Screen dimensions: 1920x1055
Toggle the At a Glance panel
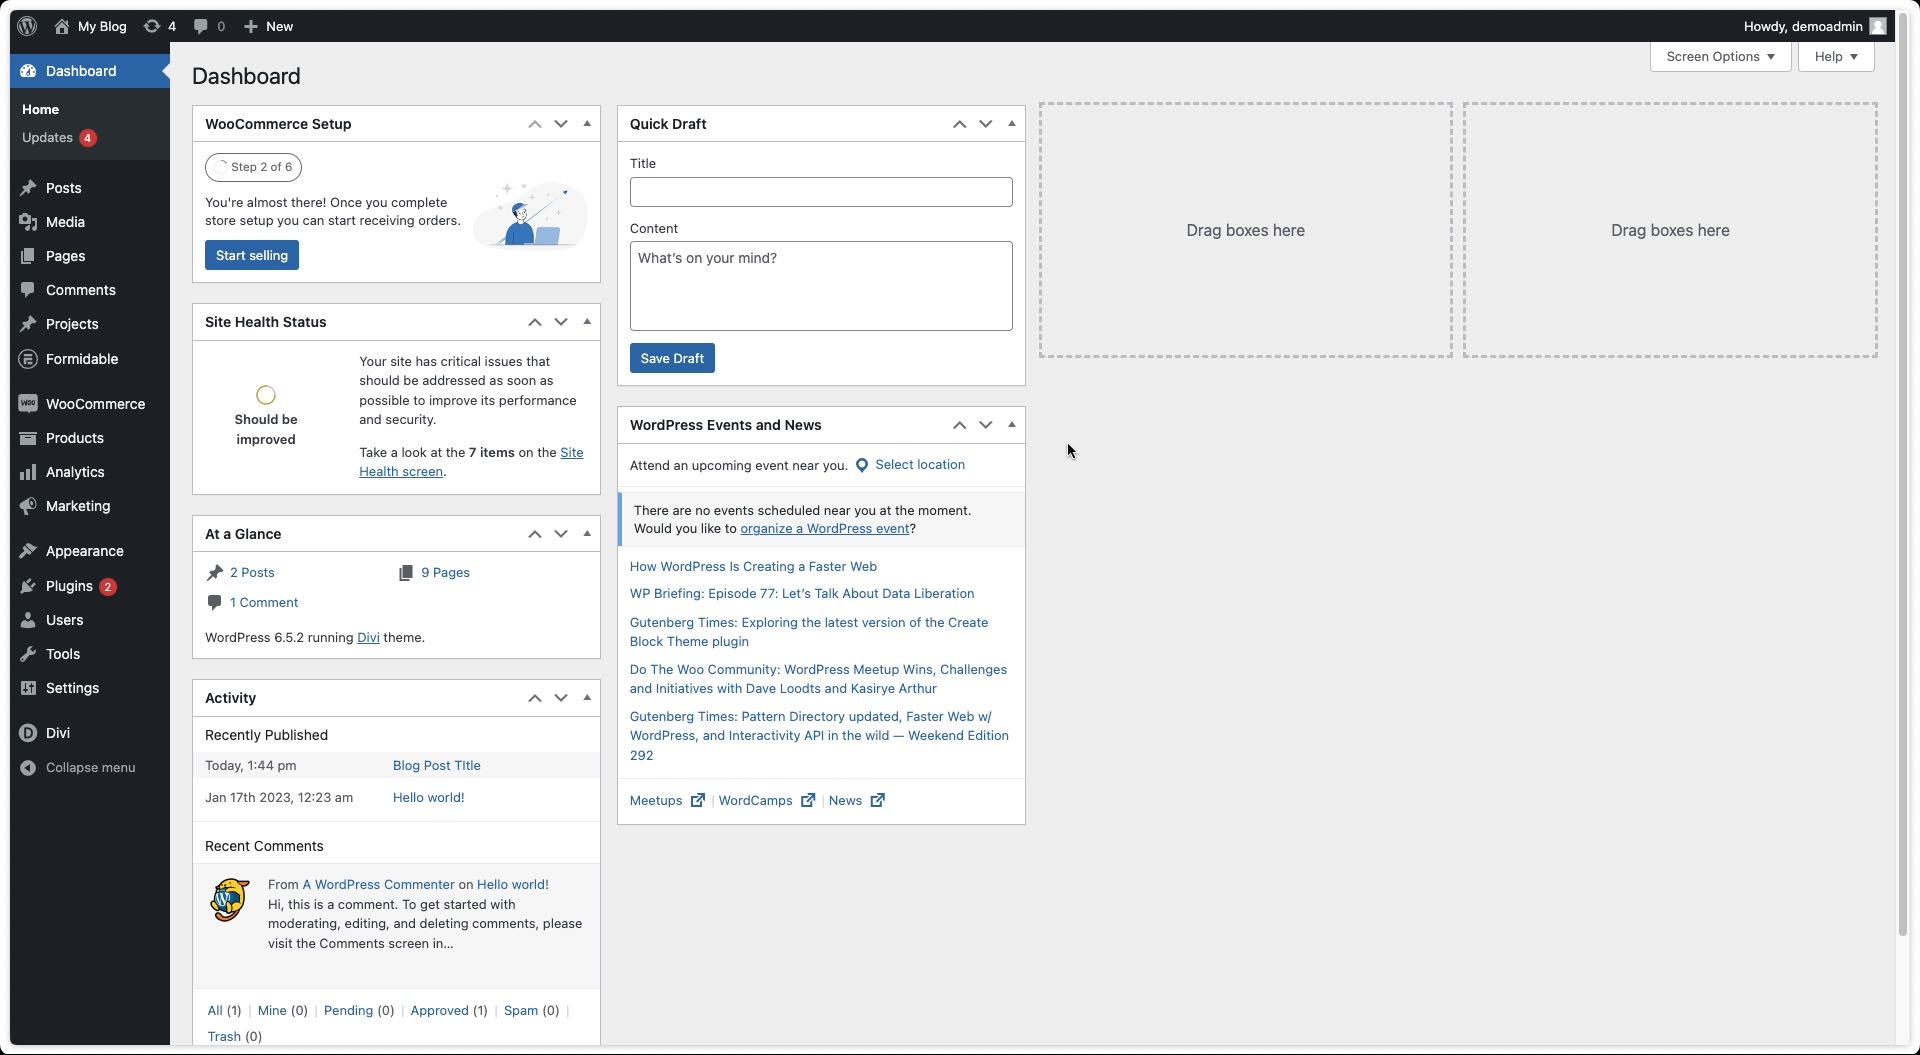(587, 534)
